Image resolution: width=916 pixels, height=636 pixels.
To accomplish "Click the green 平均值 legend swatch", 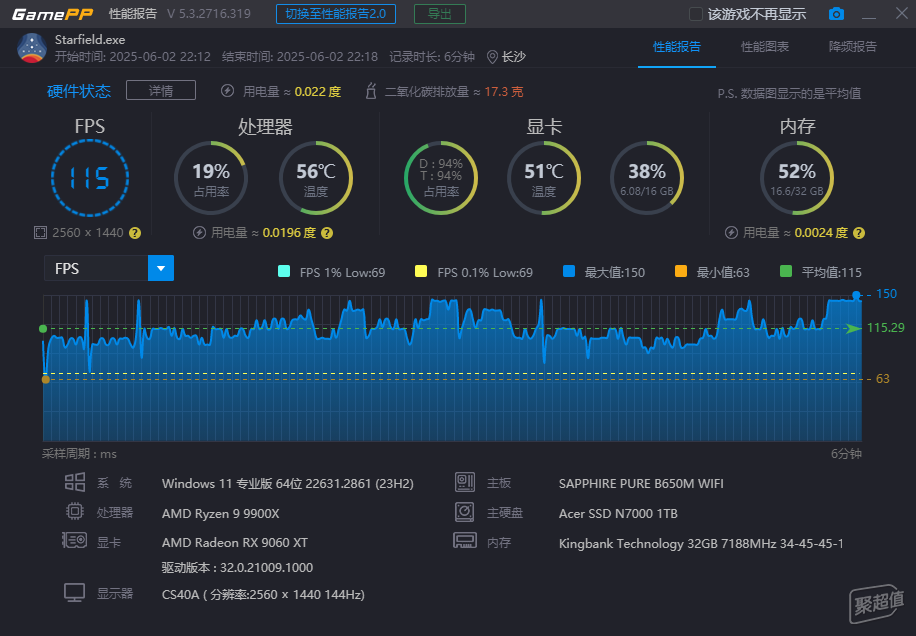I will click(x=786, y=271).
